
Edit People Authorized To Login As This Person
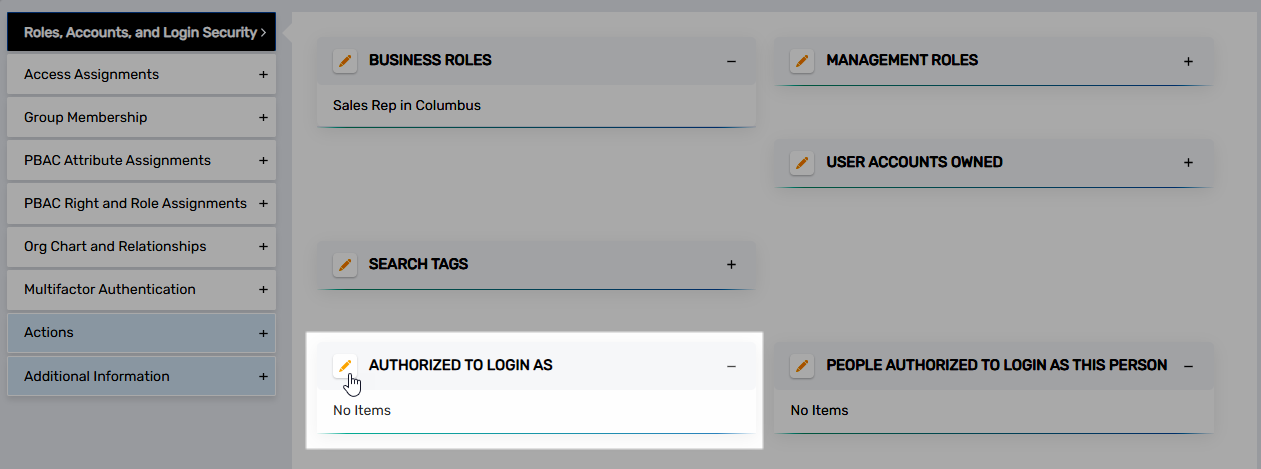801,366
